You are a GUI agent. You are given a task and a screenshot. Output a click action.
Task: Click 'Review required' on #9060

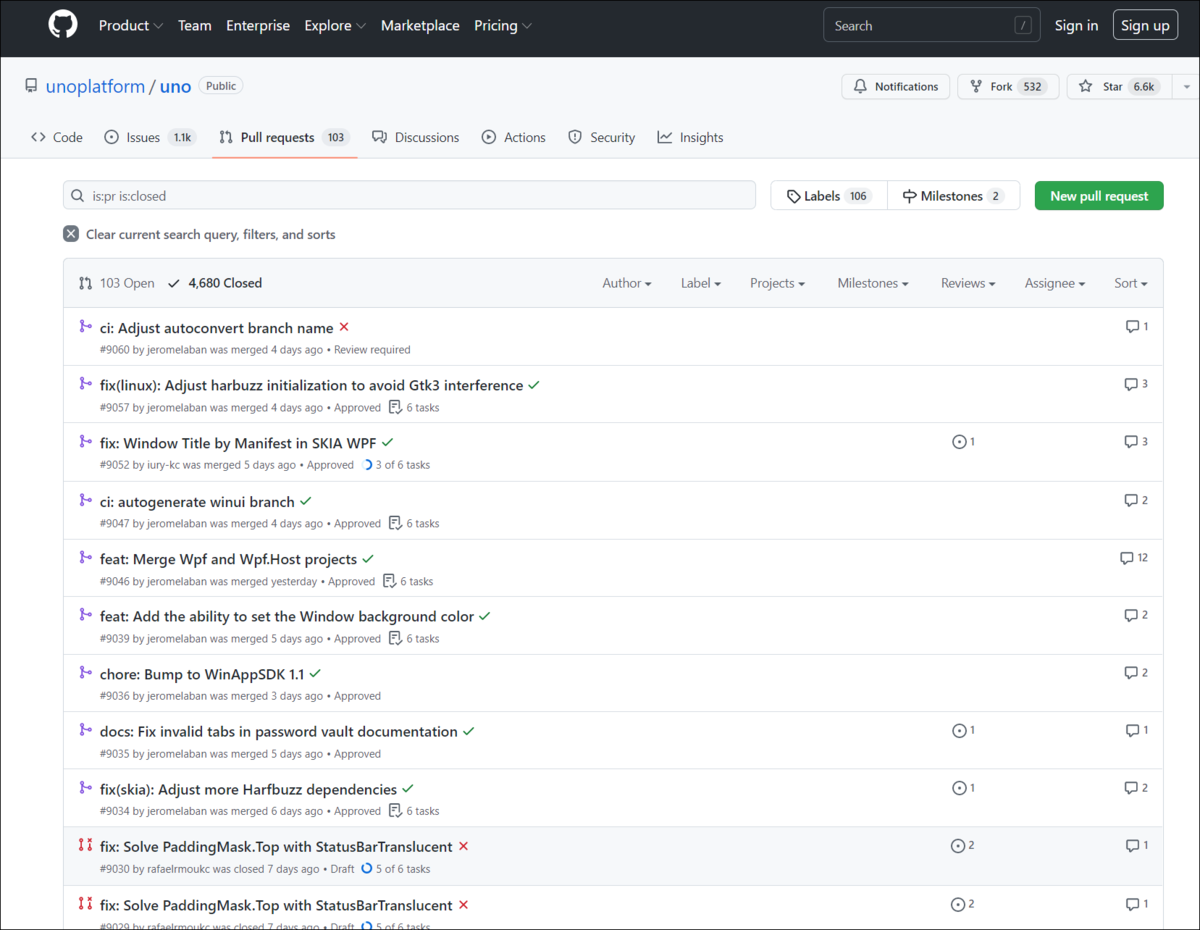[372, 350]
